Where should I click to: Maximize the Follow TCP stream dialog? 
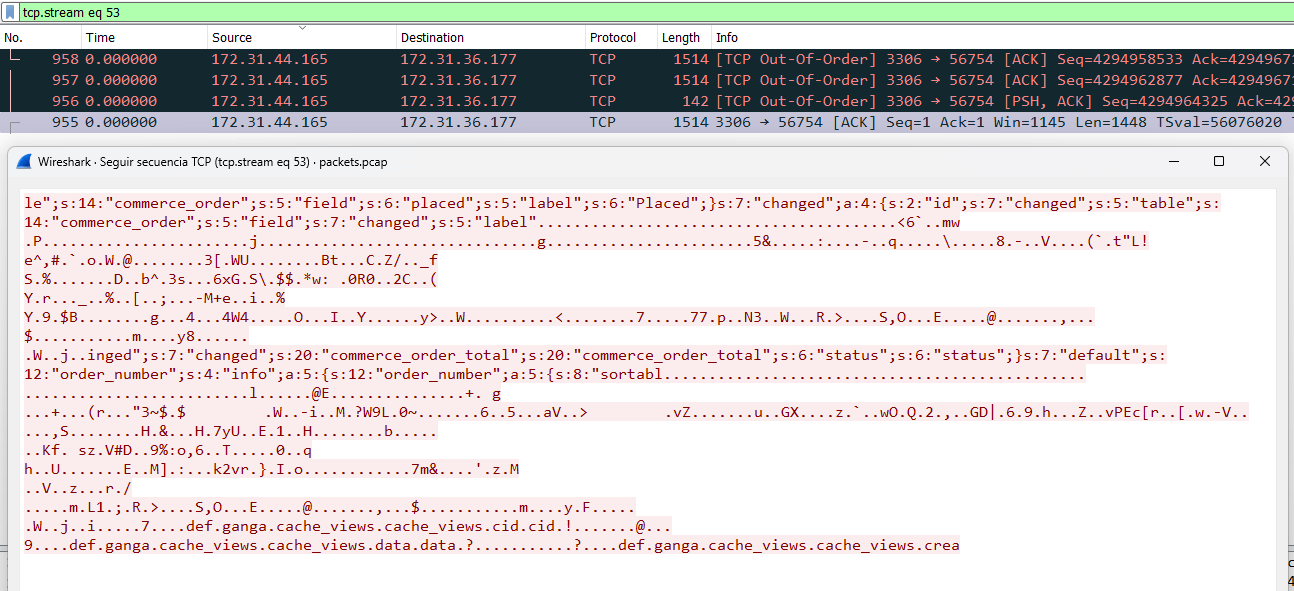[x=1218, y=161]
